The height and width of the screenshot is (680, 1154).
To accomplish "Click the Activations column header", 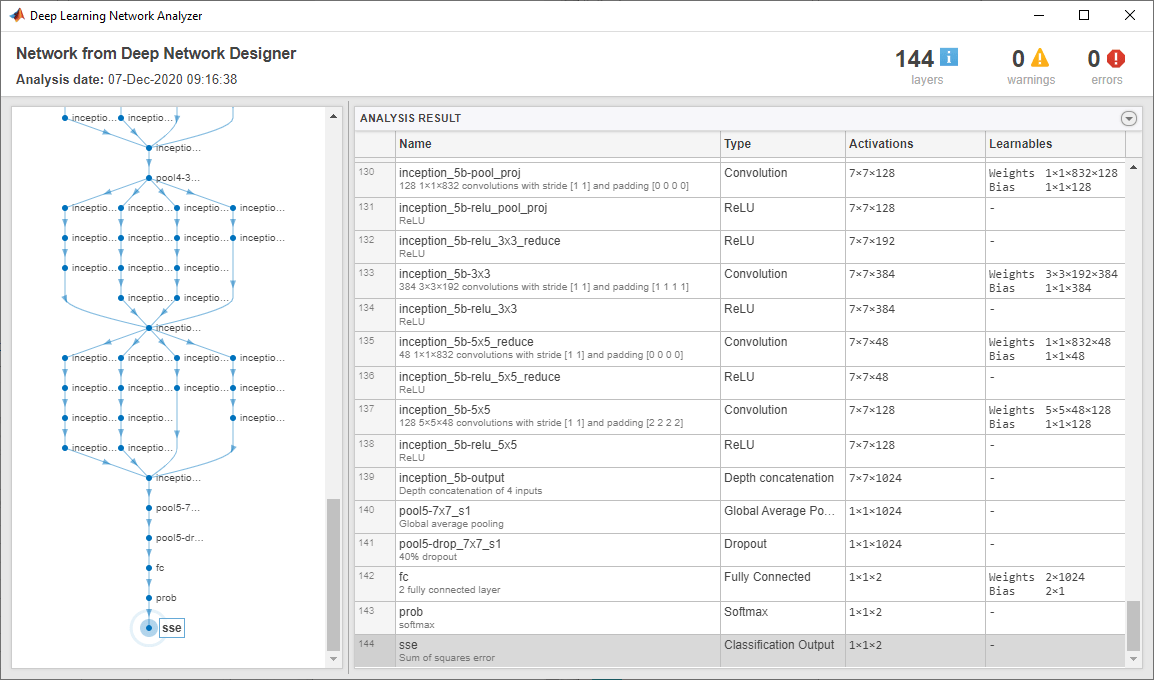I will click(914, 144).
